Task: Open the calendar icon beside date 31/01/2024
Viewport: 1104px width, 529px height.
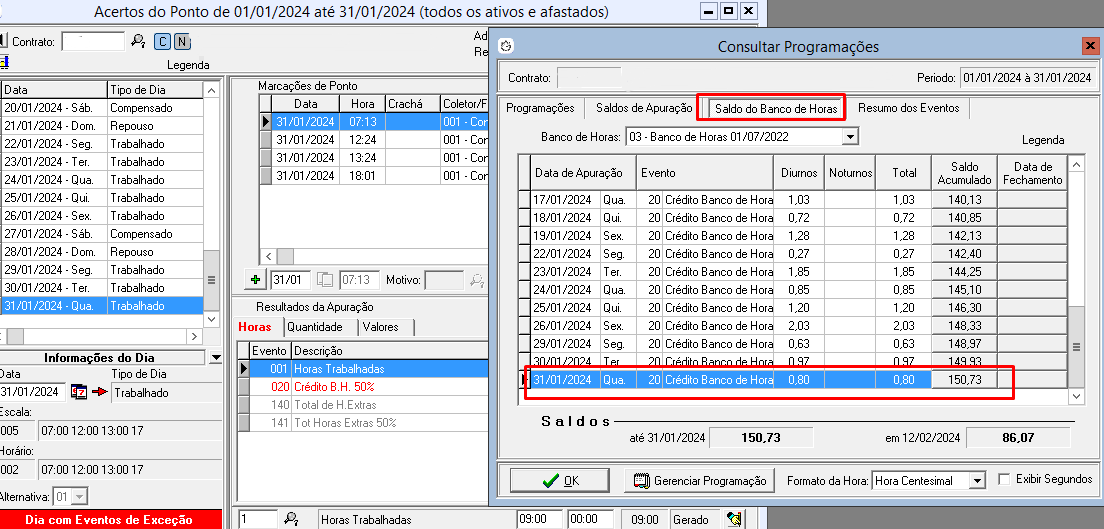Action: [79, 393]
